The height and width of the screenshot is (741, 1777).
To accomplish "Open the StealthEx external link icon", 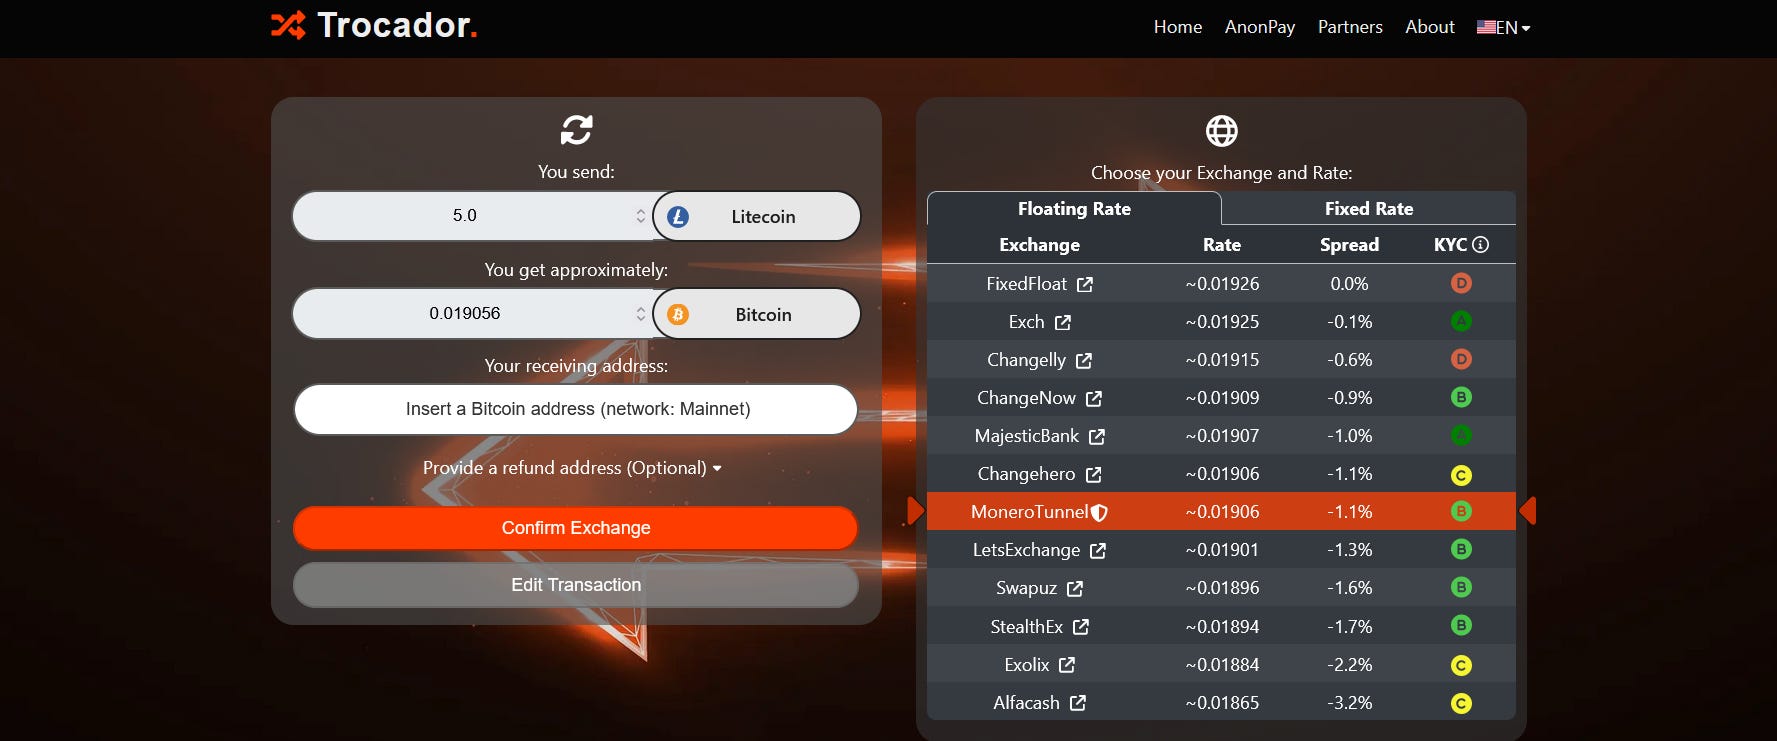I will [x=1081, y=627].
